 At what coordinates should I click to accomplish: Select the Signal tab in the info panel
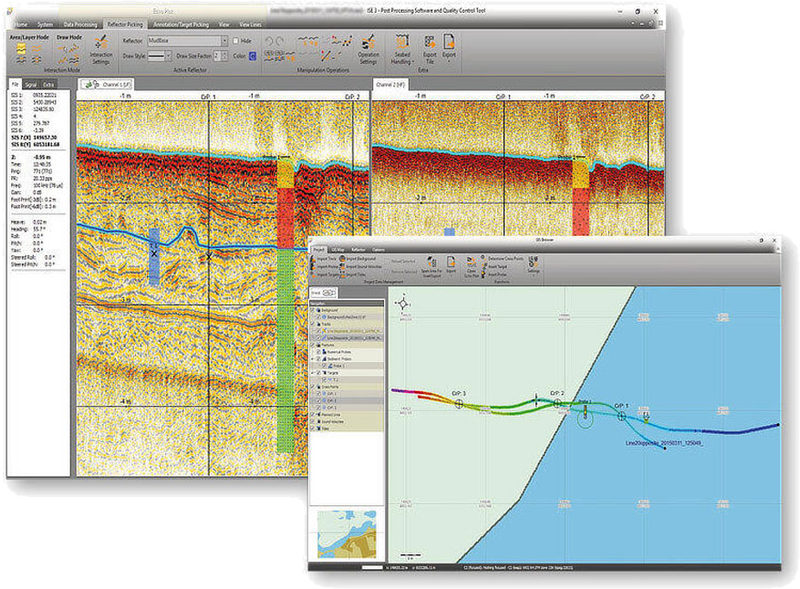[31, 84]
